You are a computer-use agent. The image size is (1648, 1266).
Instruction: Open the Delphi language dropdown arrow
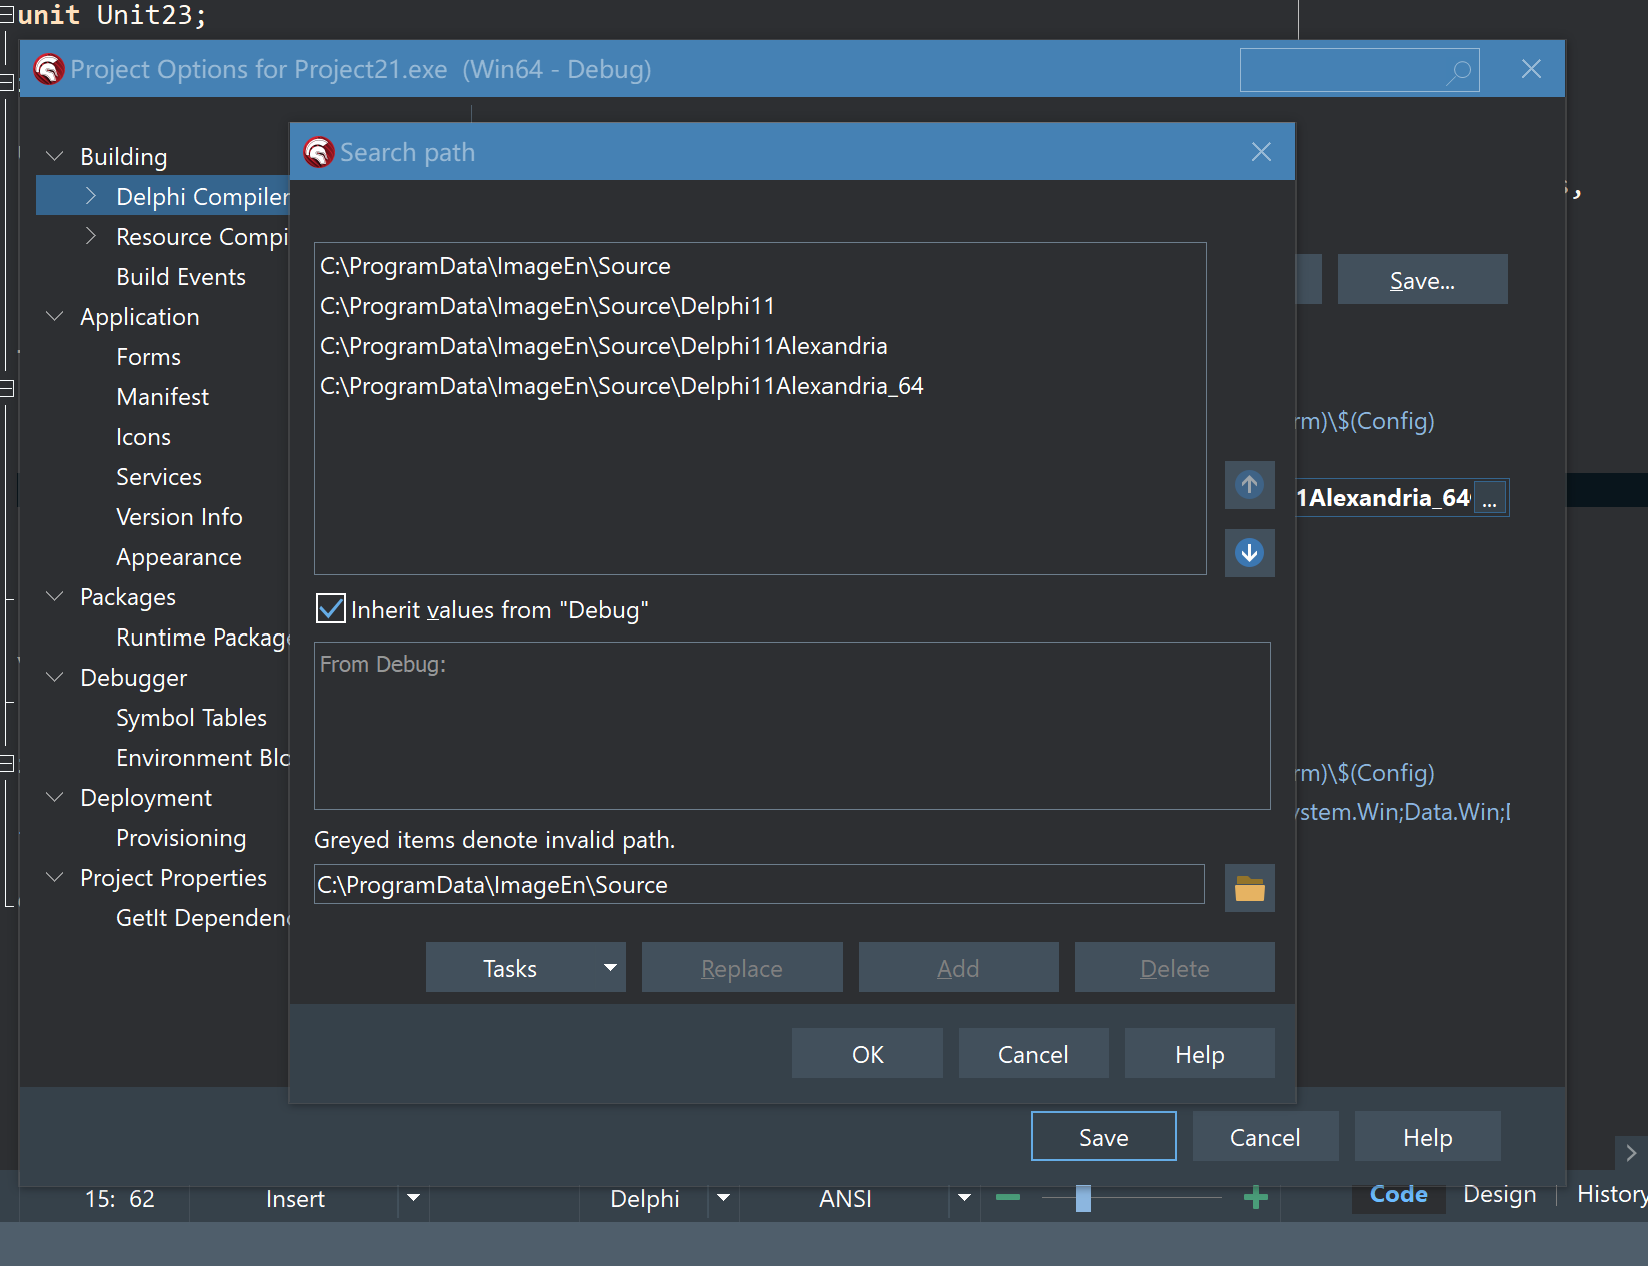tap(723, 1197)
